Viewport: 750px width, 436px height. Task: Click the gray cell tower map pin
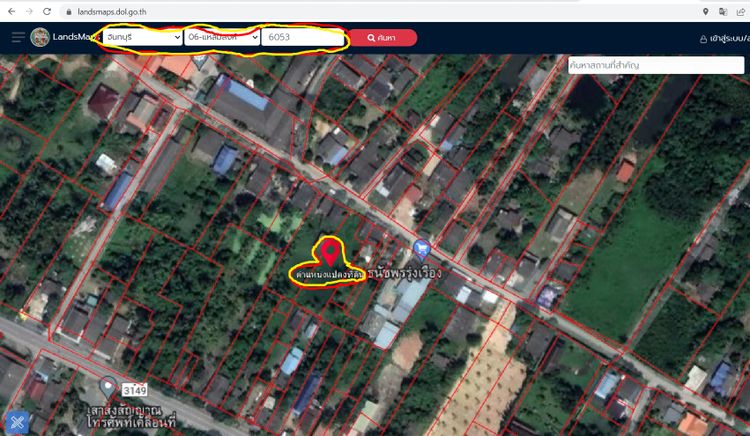[108, 386]
